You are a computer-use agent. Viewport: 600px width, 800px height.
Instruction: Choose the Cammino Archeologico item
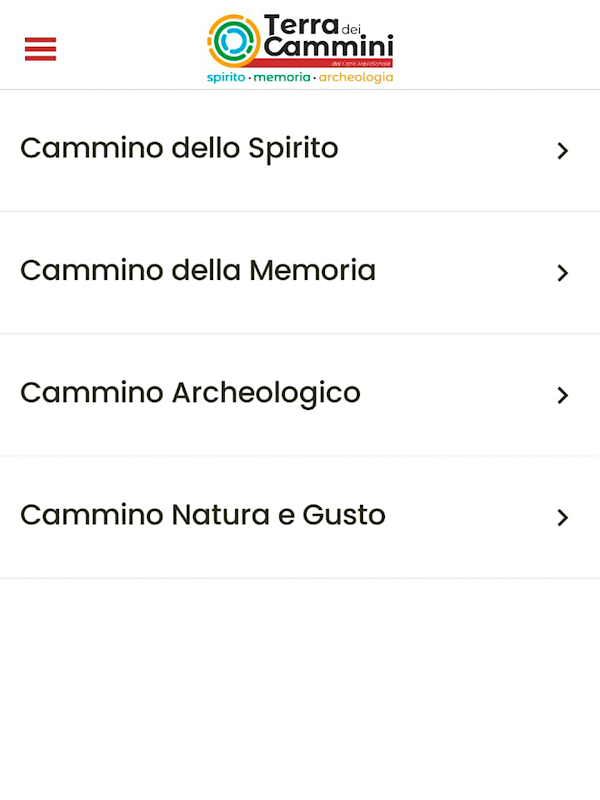tap(190, 393)
